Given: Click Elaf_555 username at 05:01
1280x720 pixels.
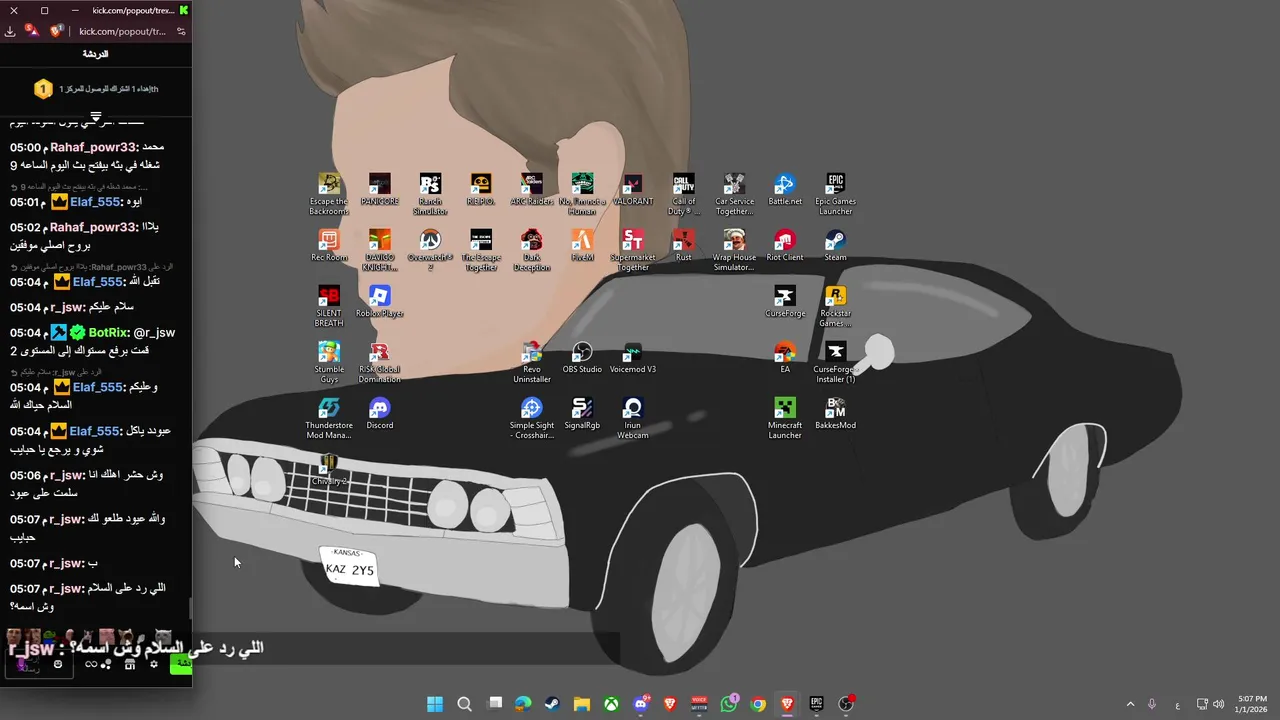Looking at the screenshot, I should pos(93,202).
